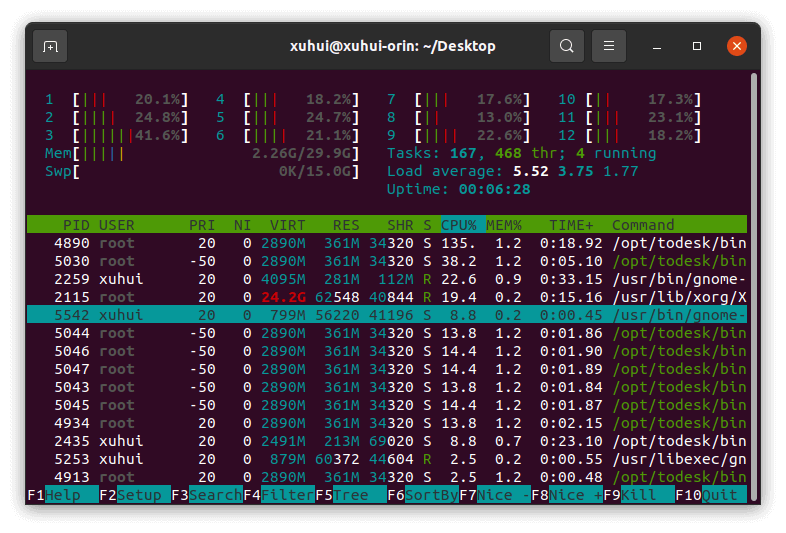
Task: Close the terminal with red X
Action: coord(736,46)
